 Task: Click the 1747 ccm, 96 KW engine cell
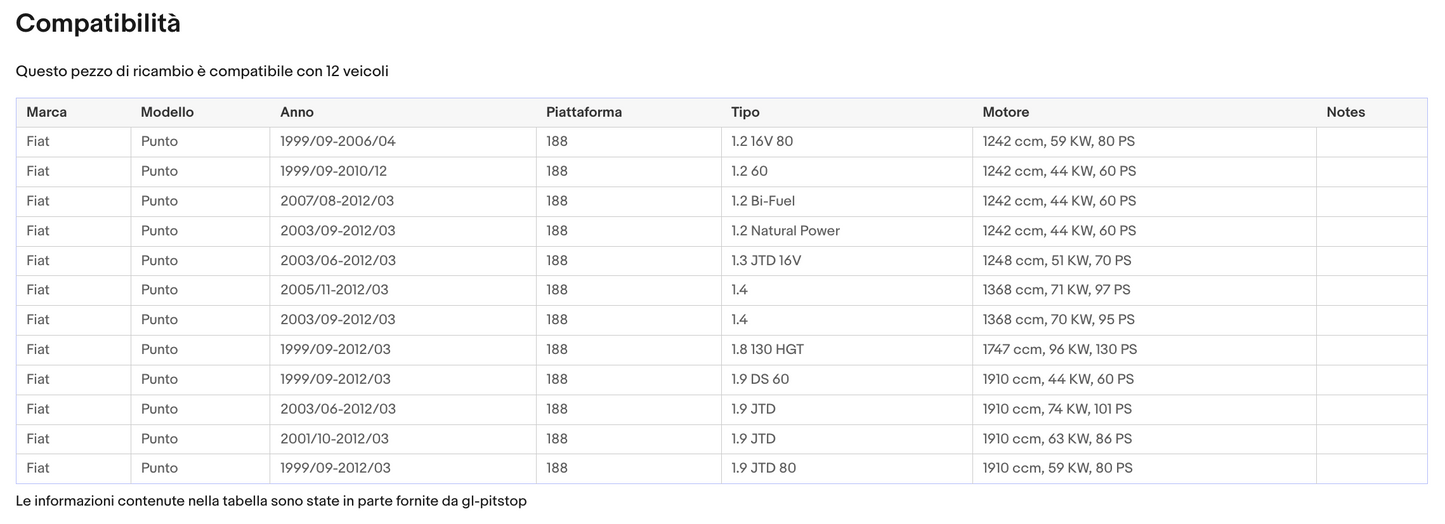click(x=1059, y=350)
